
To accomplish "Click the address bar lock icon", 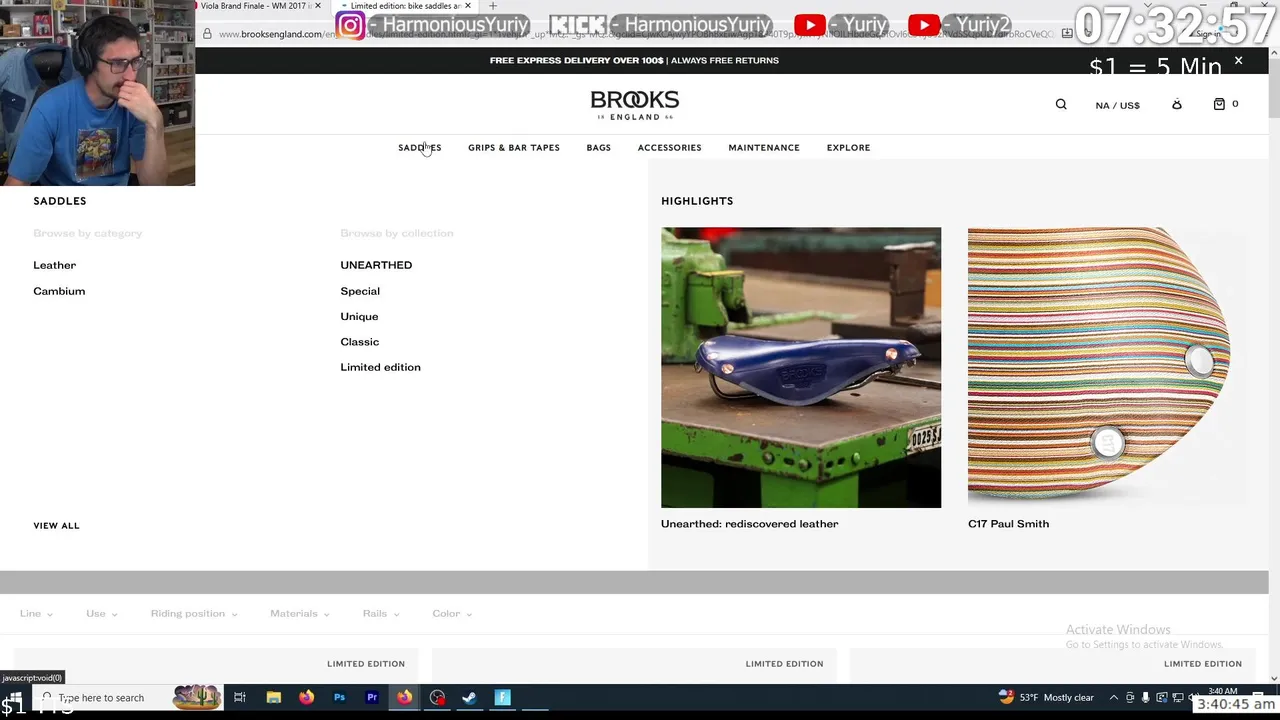I will click(207, 34).
